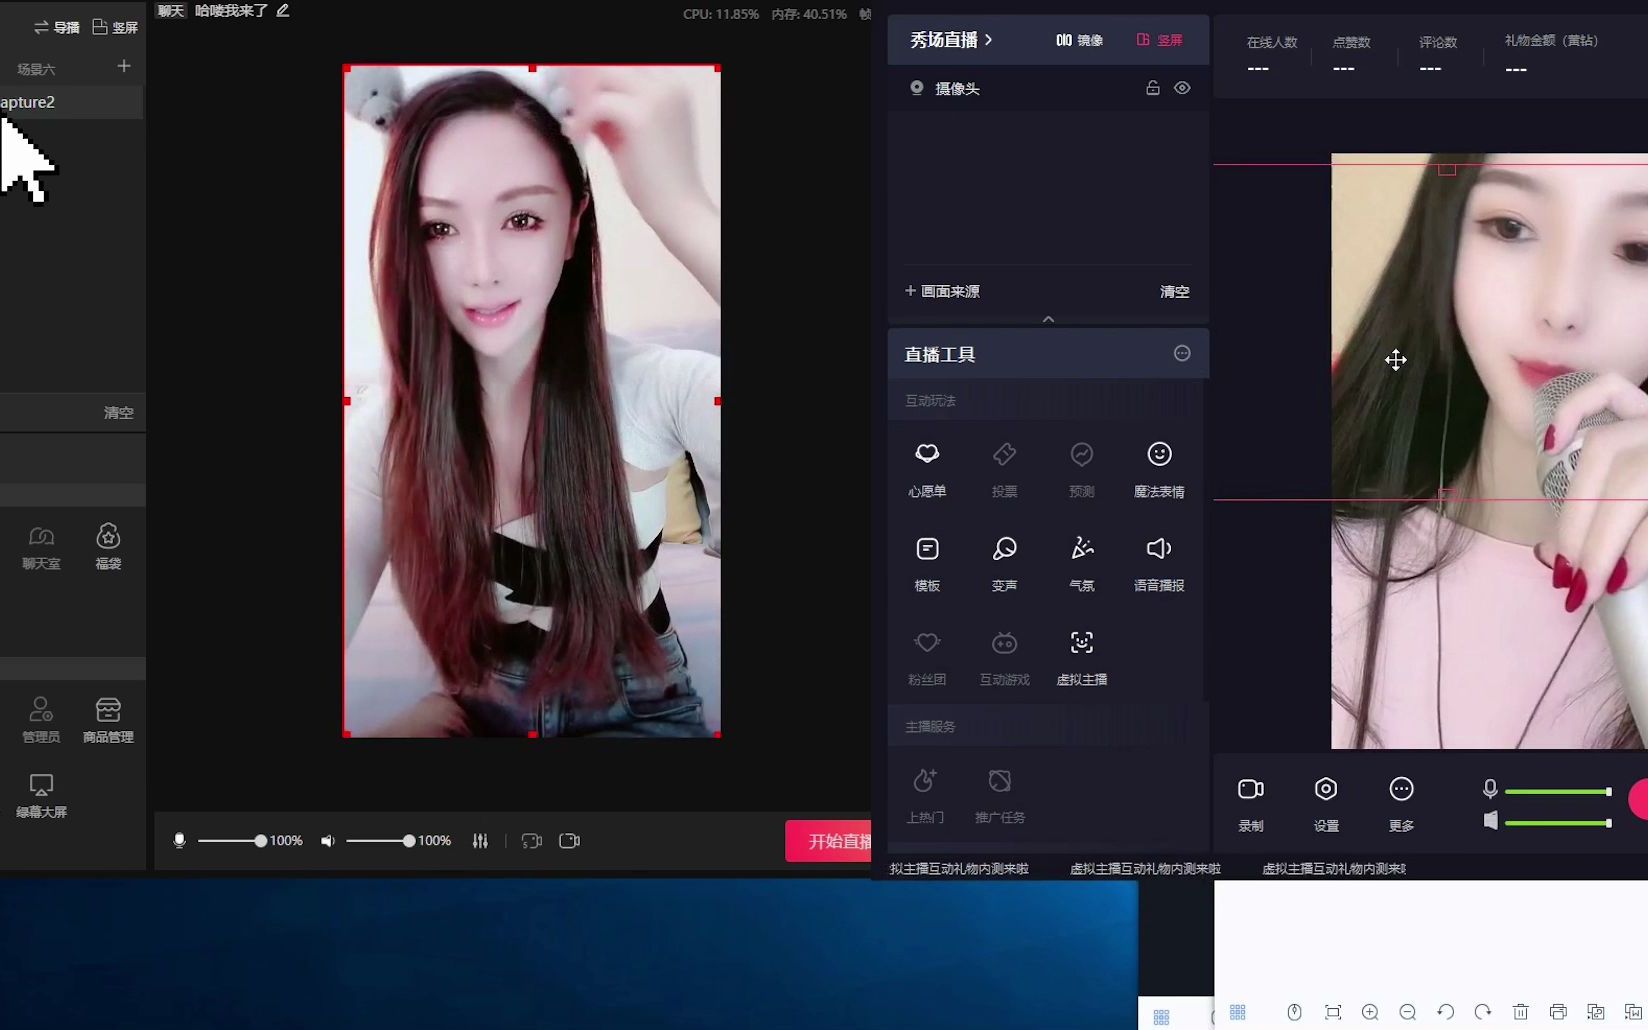Click 画面来源 to add a source

(942, 291)
